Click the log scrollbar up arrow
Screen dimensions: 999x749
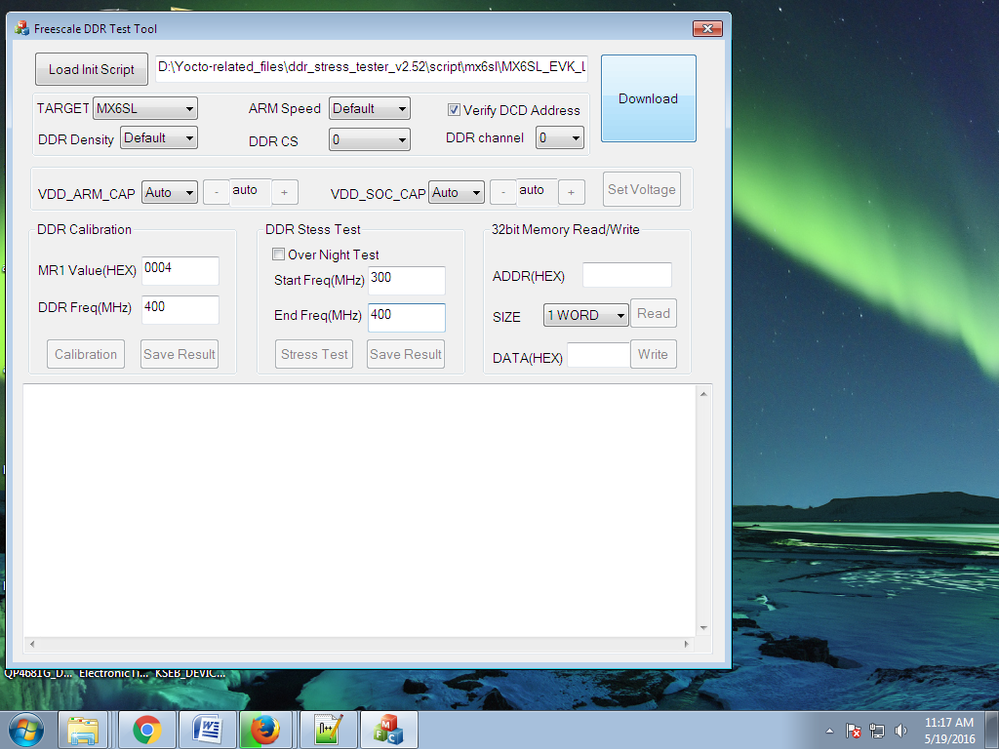point(703,394)
